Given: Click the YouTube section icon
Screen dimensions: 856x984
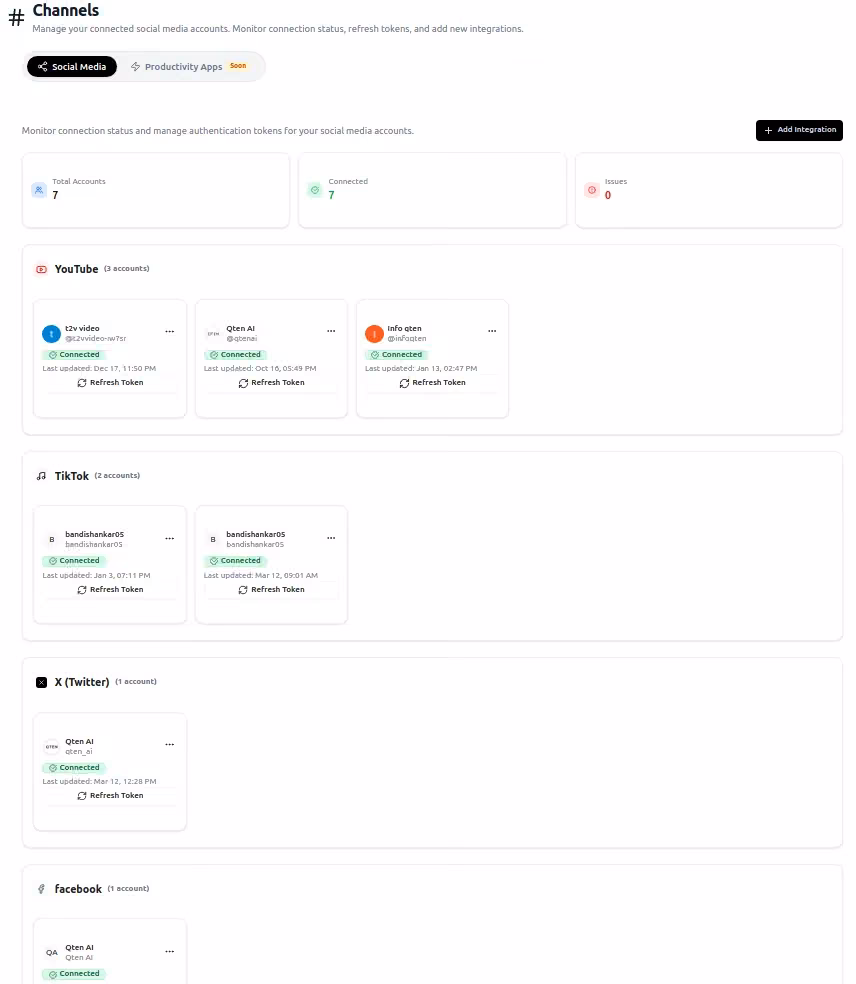Looking at the screenshot, I should tap(41, 269).
